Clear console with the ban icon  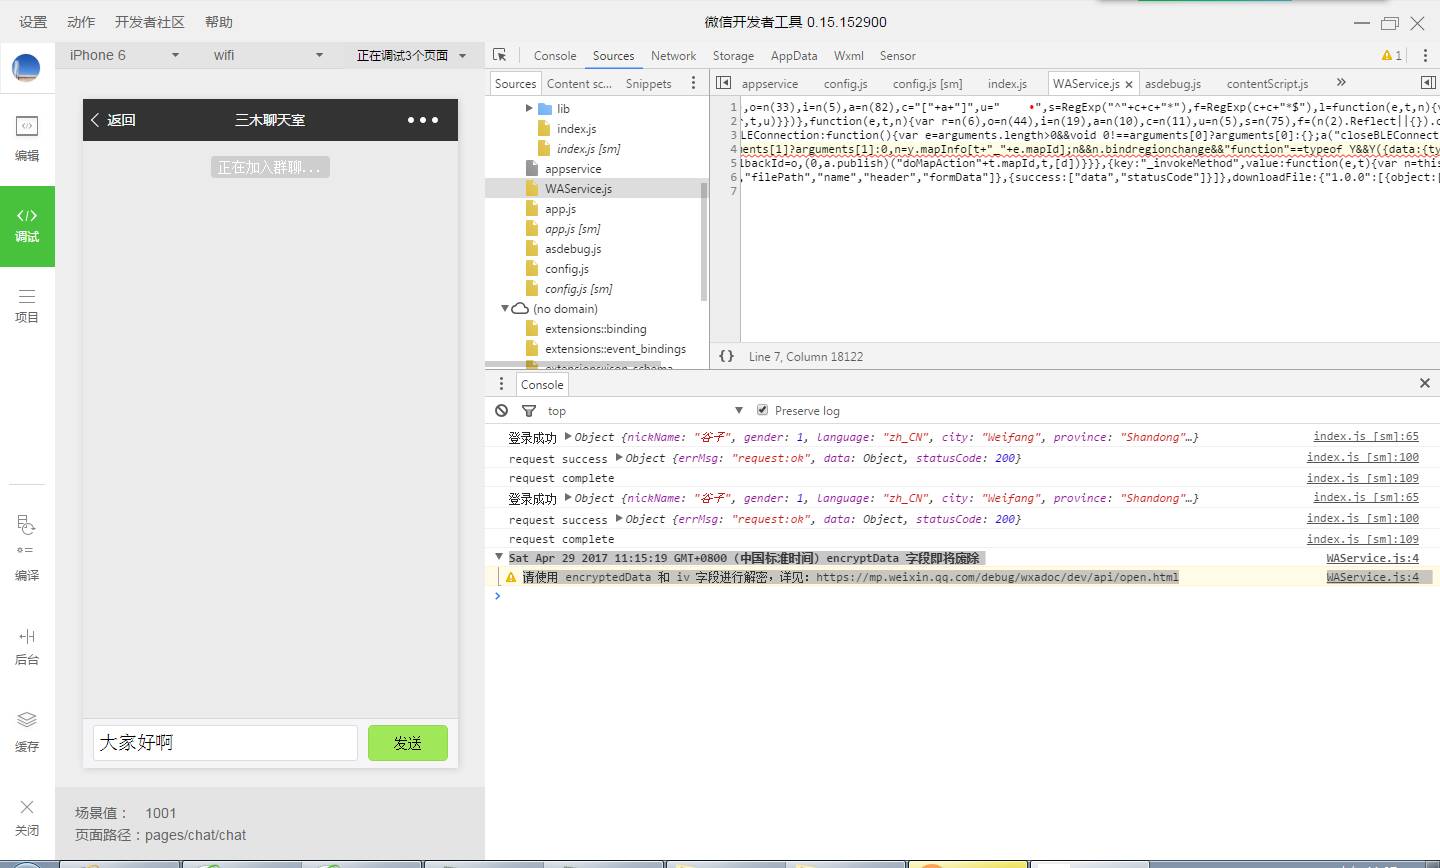[502, 410]
